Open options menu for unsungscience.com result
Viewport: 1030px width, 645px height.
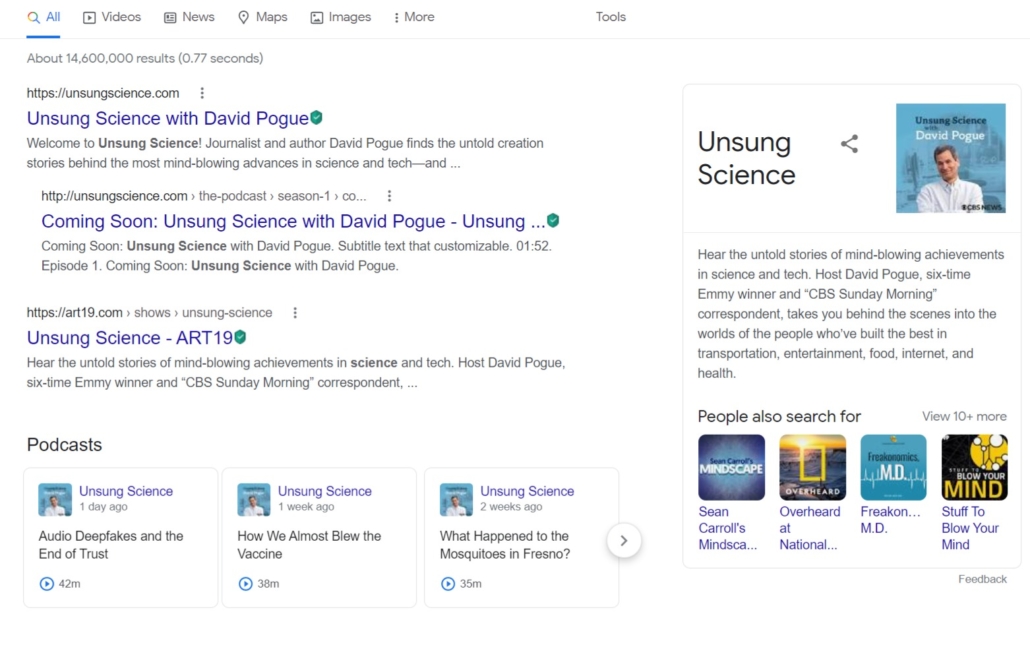coord(202,93)
